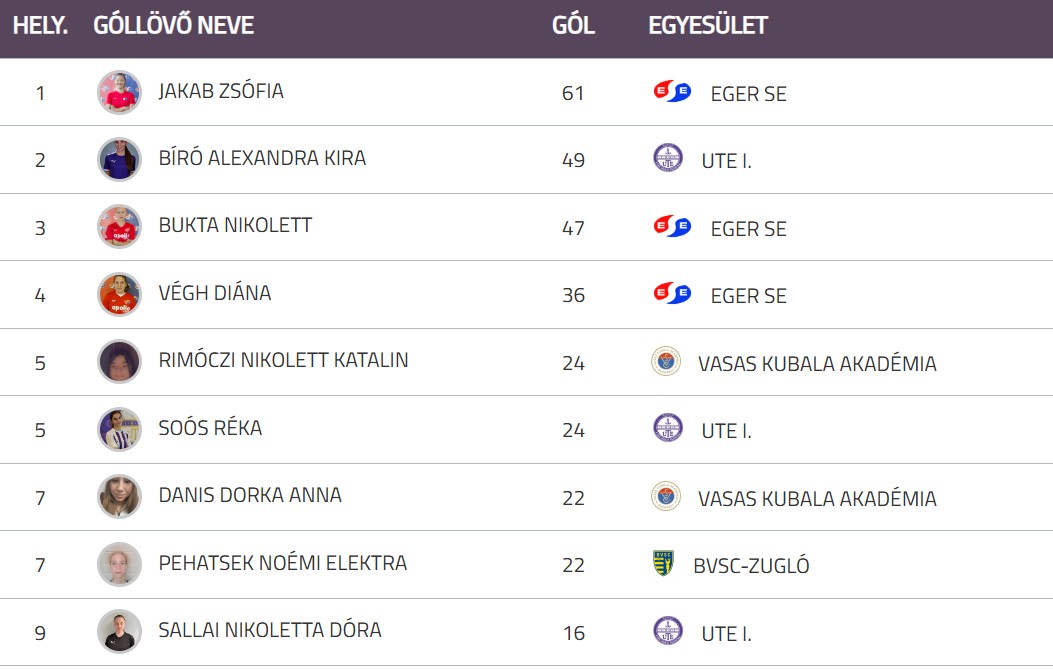1053x670 pixels.
Task: Click the EGYESÜLET column header
Action: [x=707, y=26]
